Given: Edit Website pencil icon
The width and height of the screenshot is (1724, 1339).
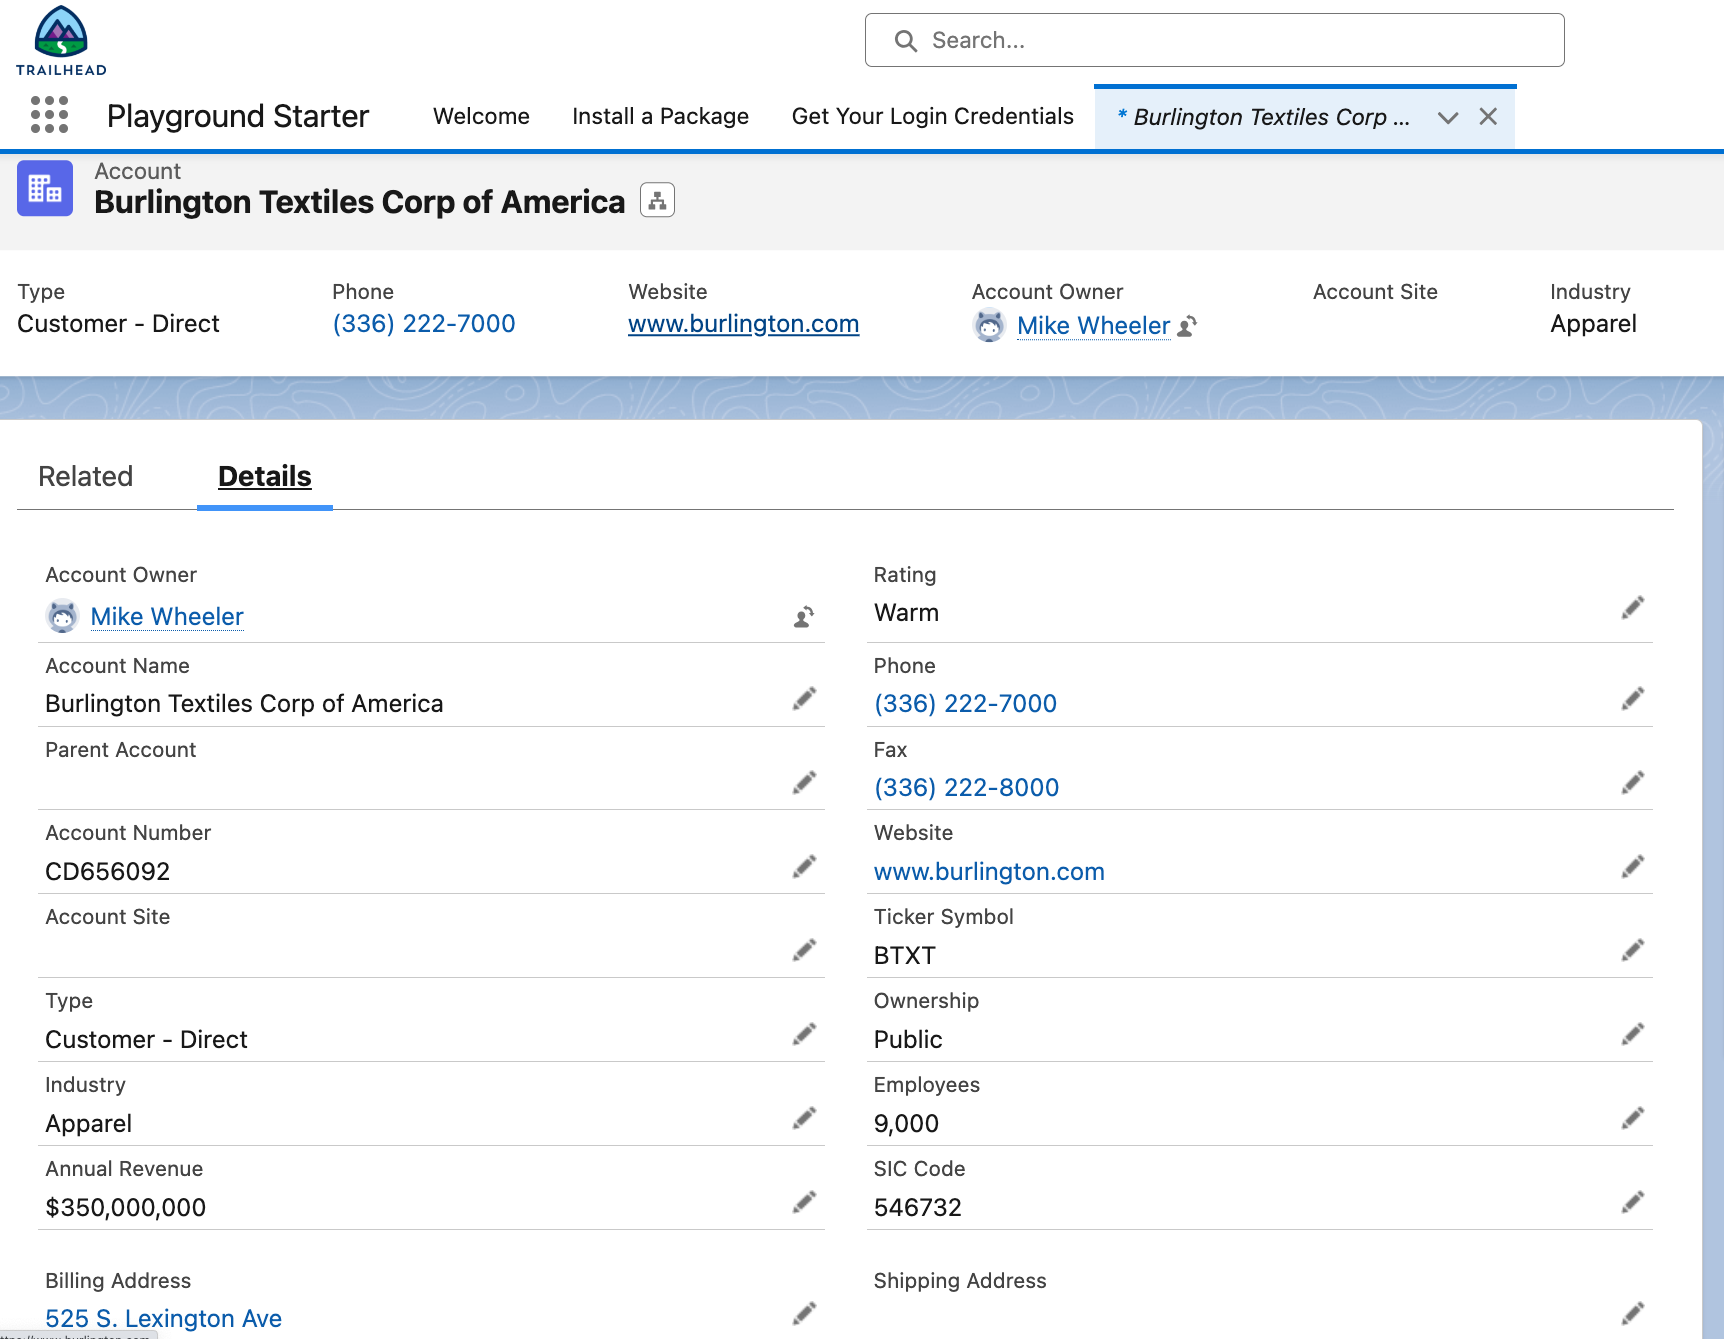Looking at the screenshot, I should click(x=1633, y=867).
